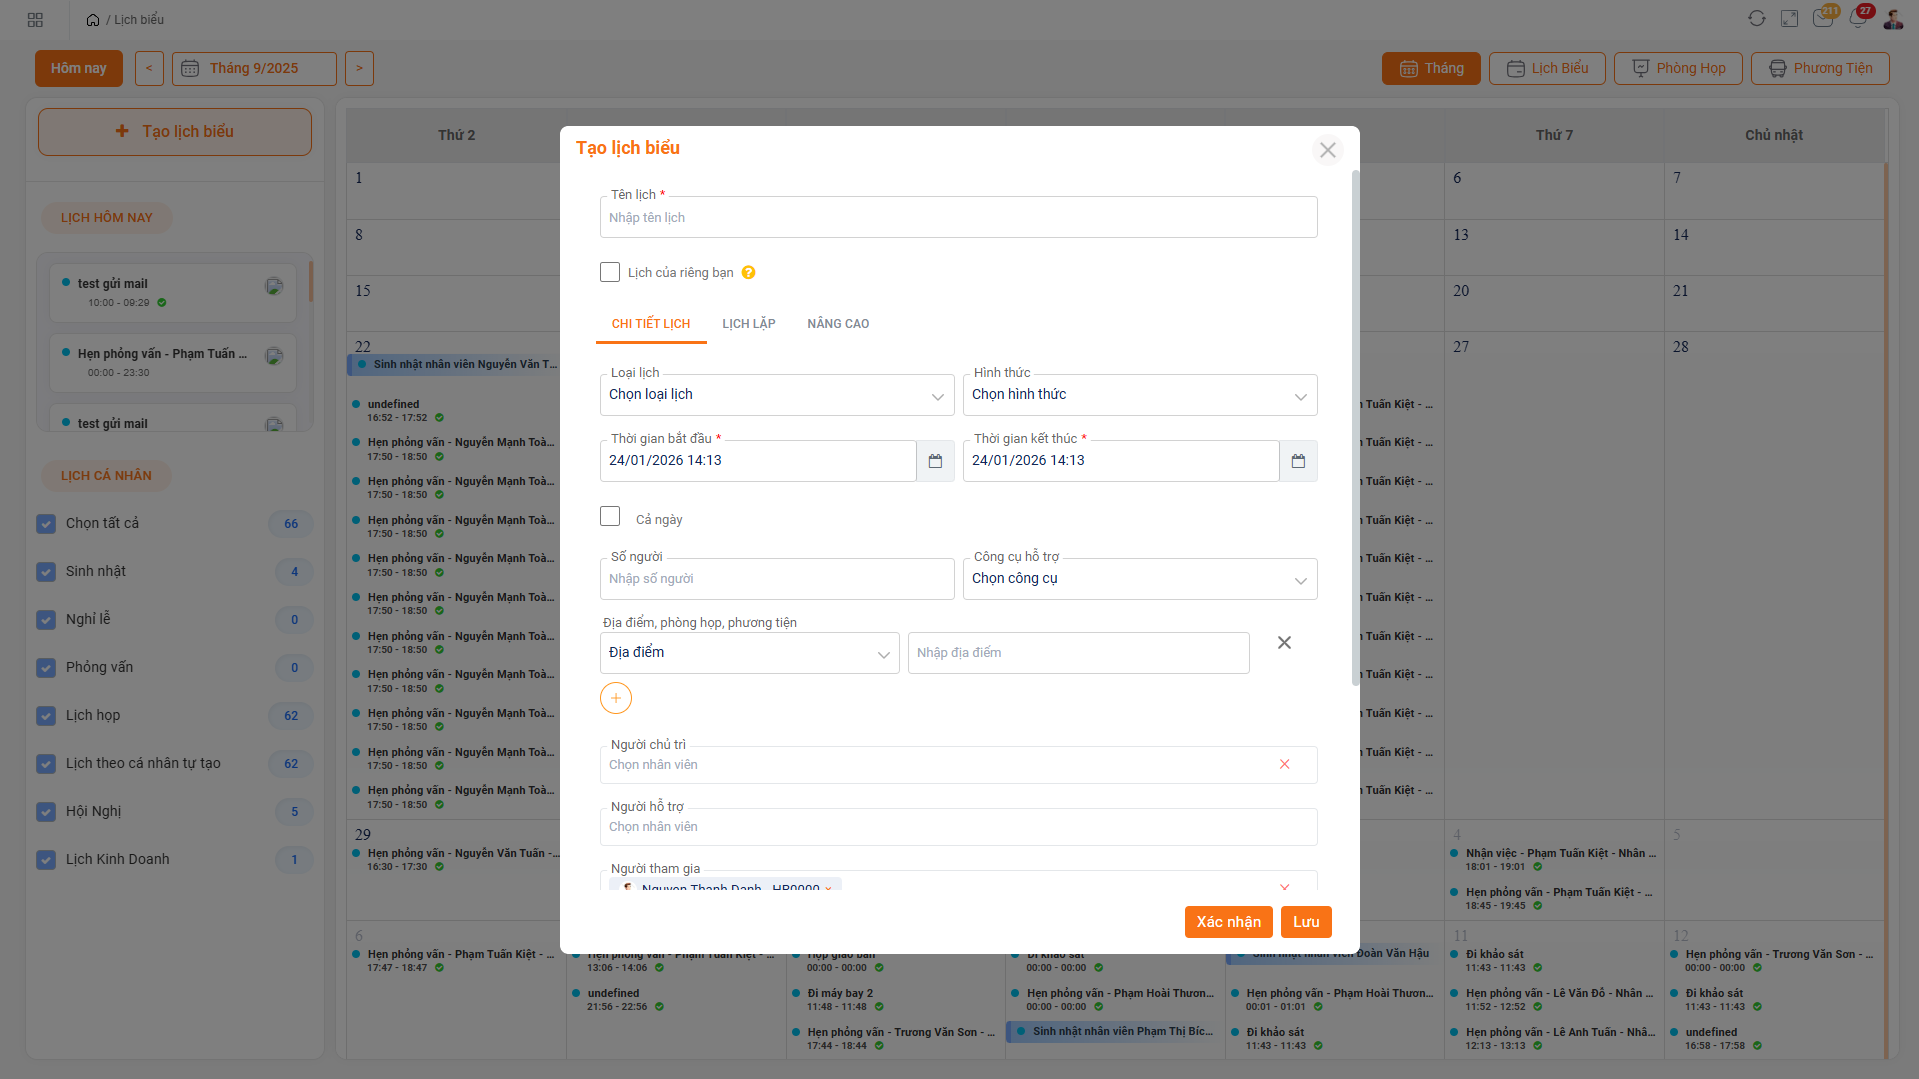1919x1079 pixels.
Task: Remove the Địa điểm location row
Action: [1284, 643]
